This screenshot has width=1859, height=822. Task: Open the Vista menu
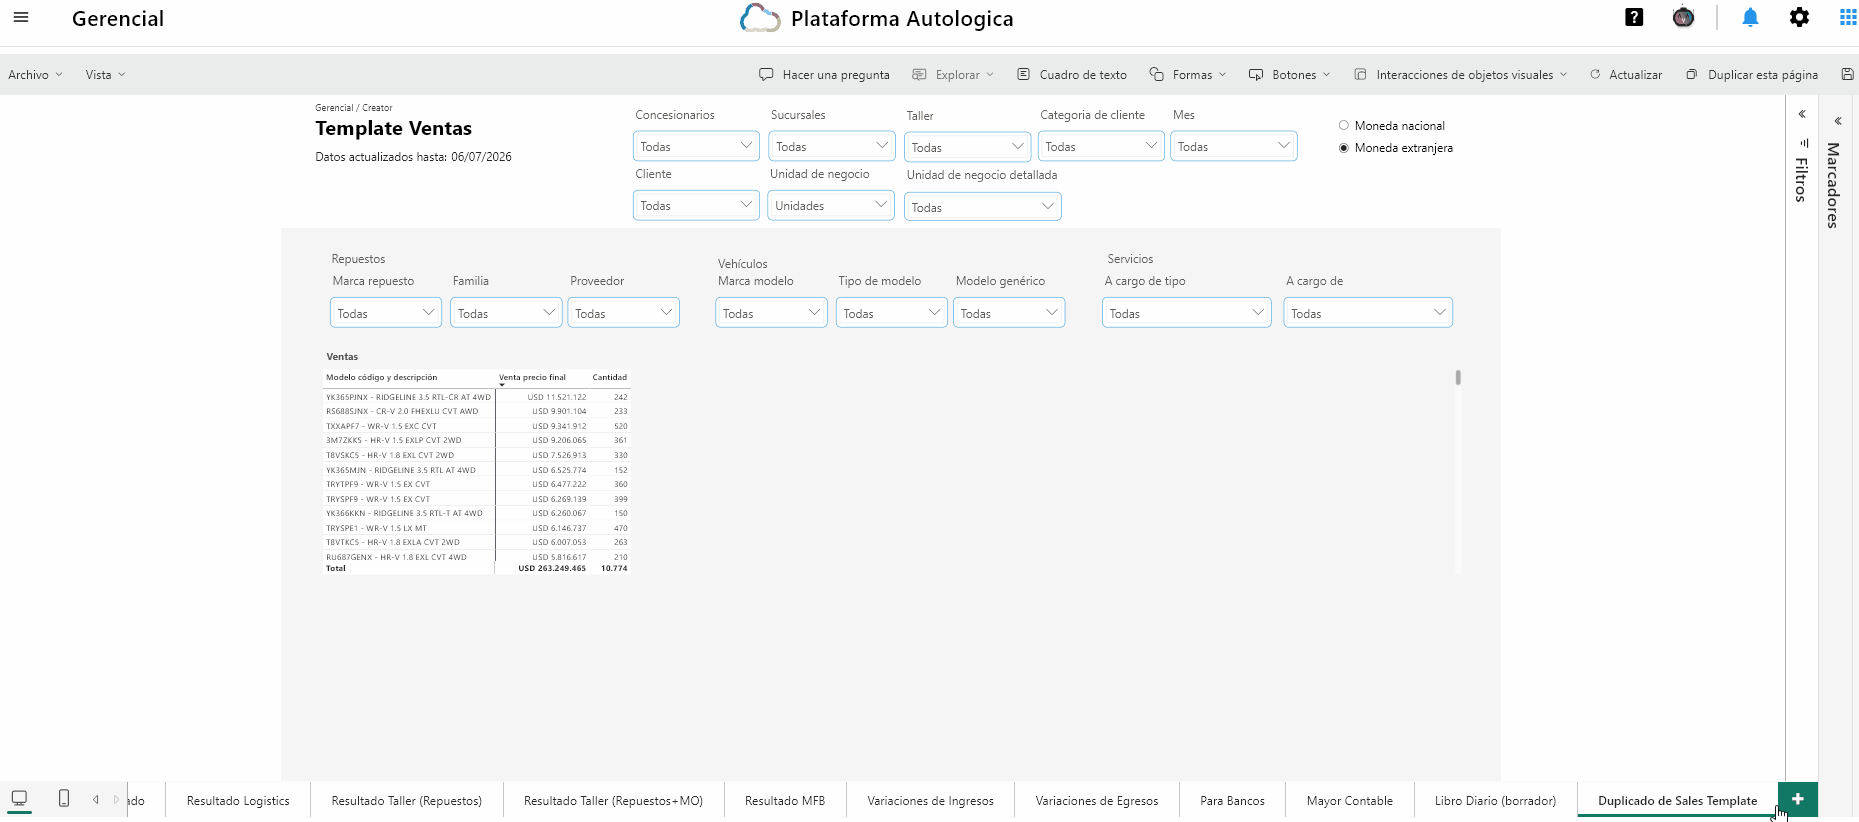coord(105,74)
